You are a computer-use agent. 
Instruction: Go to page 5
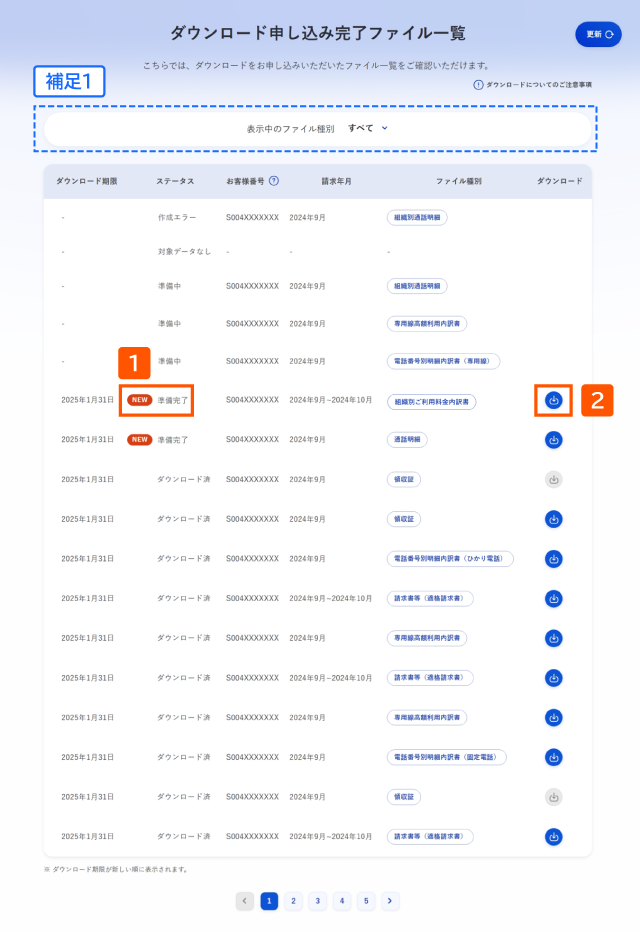coord(366,901)
